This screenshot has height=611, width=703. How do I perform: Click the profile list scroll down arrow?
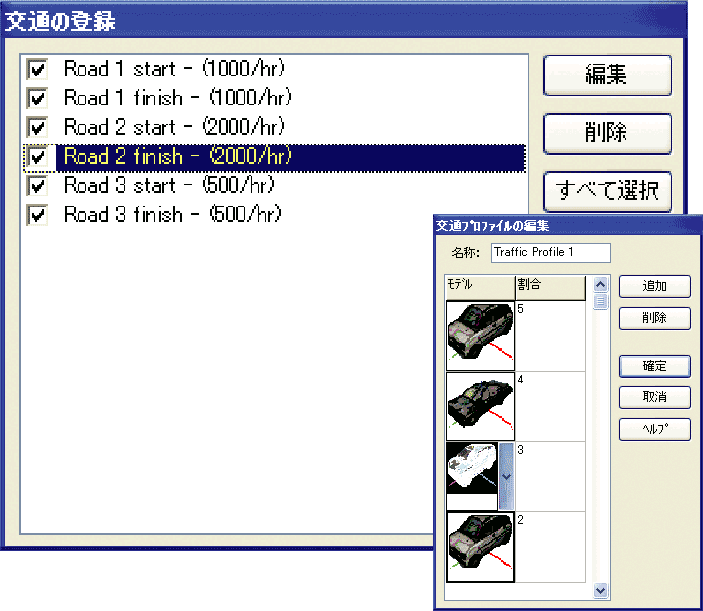click(x=600, y=590)
